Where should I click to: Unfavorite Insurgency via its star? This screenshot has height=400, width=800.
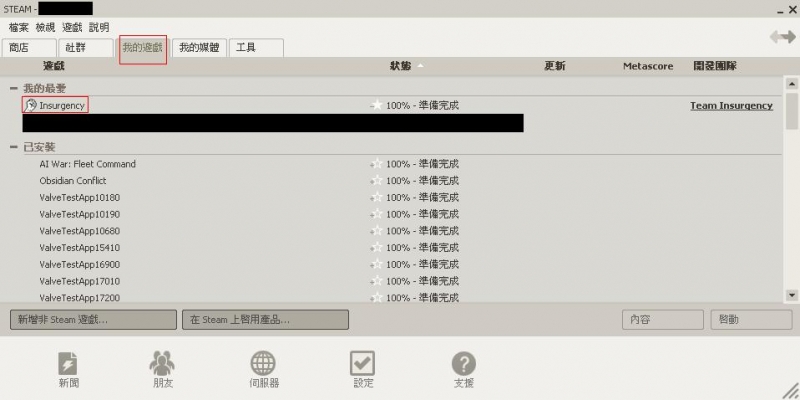pyautogui.click(x=377, y=106)
